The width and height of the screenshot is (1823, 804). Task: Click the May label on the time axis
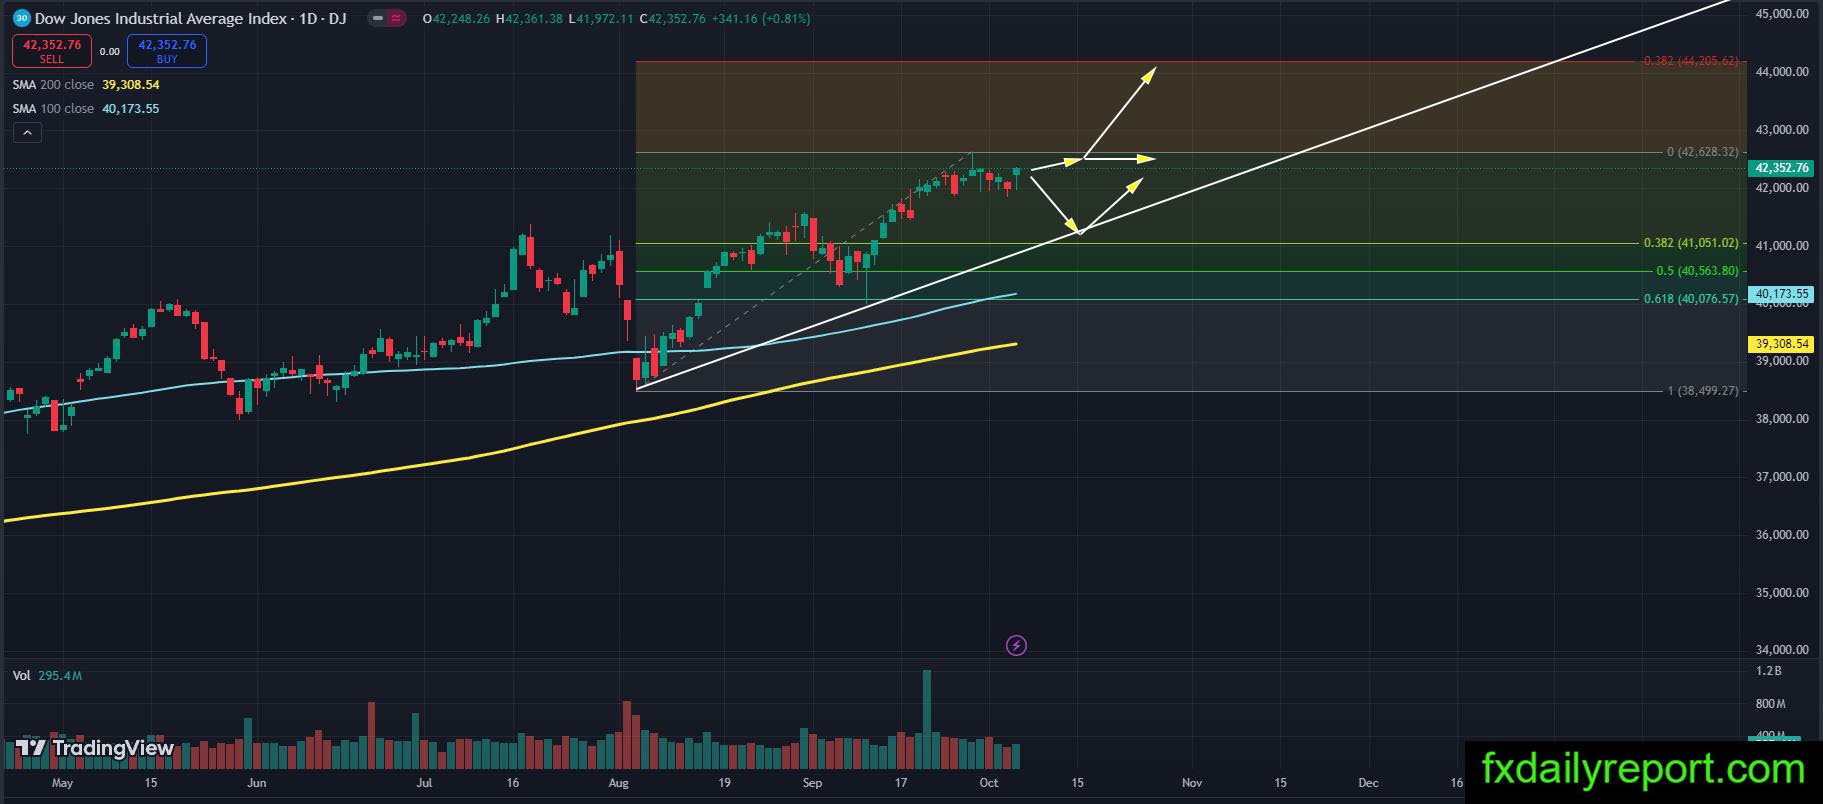pyautogui.click(x=62, y=783)
